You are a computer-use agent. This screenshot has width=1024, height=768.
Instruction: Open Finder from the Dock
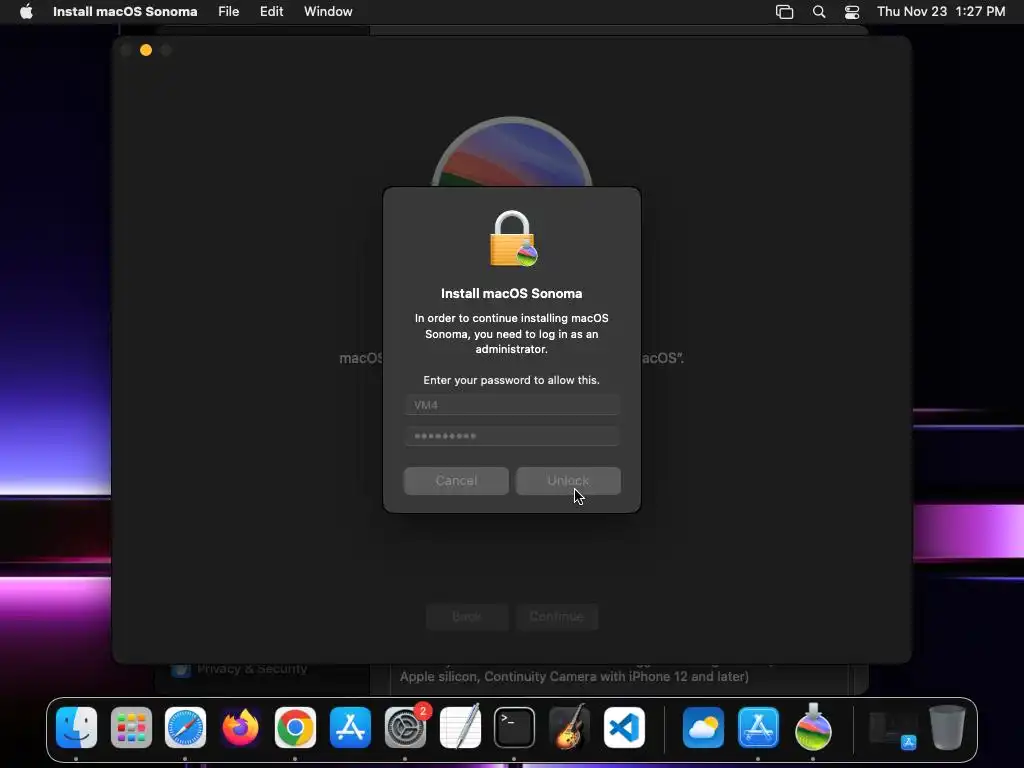(x=76, y=728)
